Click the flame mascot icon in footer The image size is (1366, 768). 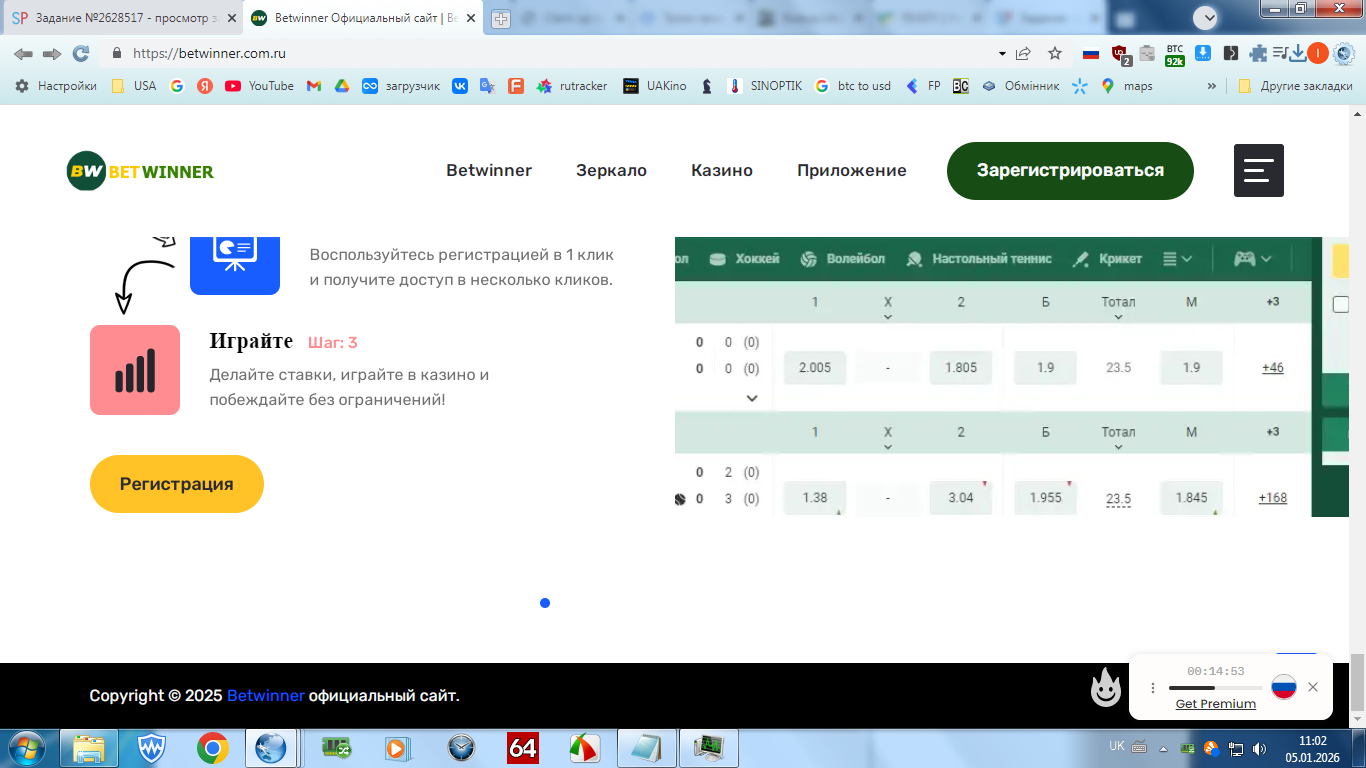(x=1106, y=687)
